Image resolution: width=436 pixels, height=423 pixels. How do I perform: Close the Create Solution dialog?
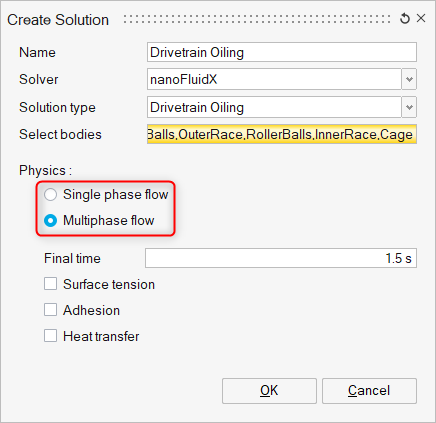coord(421,18)
